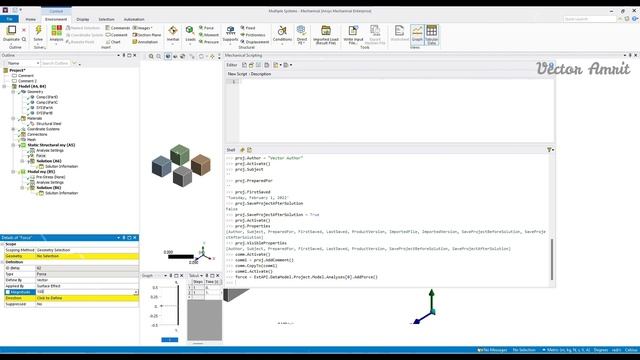Viewport: 640px width, 360px height.
Task: Click the Direct FE icon
Action: (x=302, y=31)
